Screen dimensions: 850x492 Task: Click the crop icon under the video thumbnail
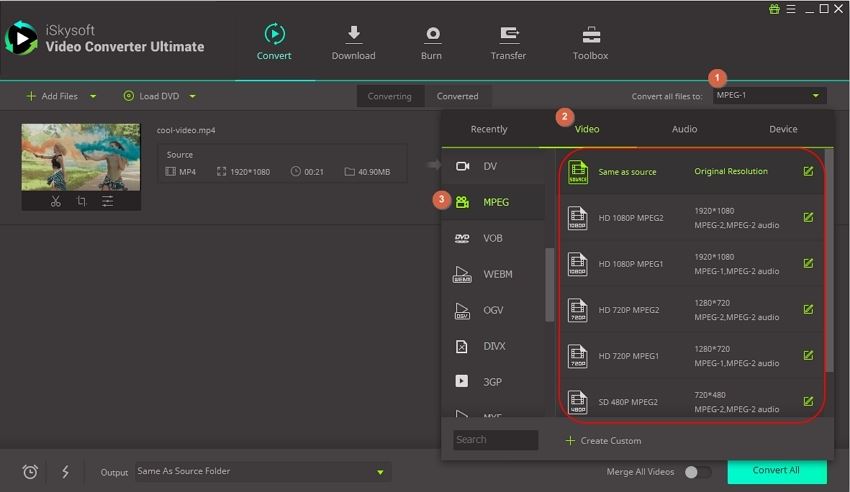81,201
